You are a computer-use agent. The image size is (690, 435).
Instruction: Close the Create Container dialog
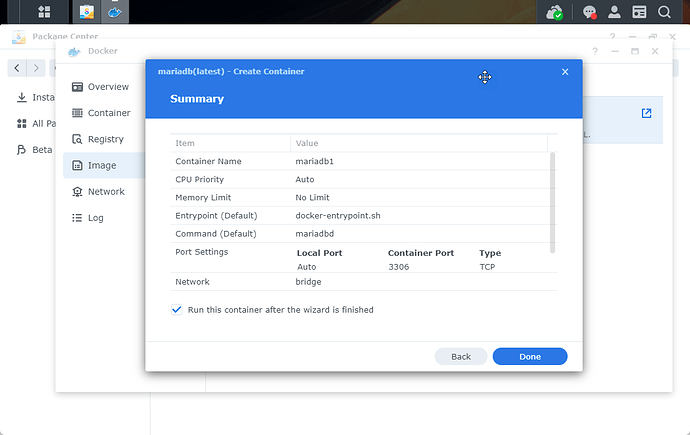[565, 72]
